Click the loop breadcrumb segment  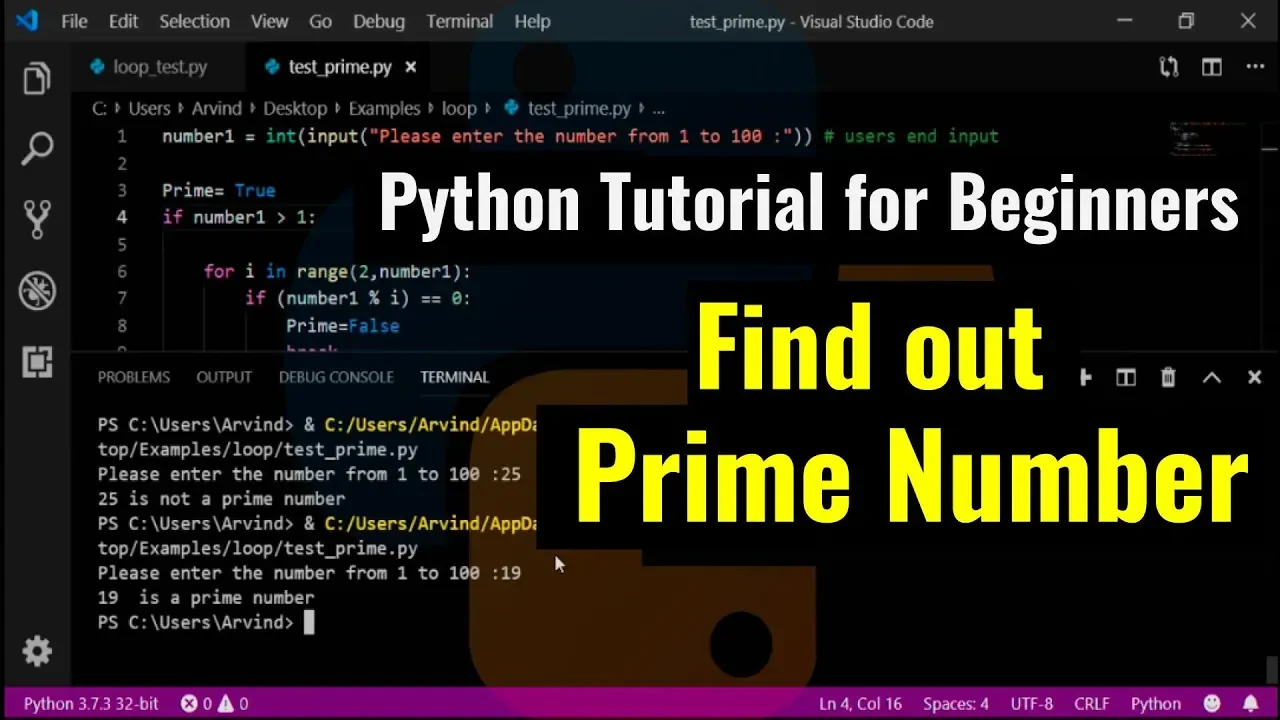[459, 108]
